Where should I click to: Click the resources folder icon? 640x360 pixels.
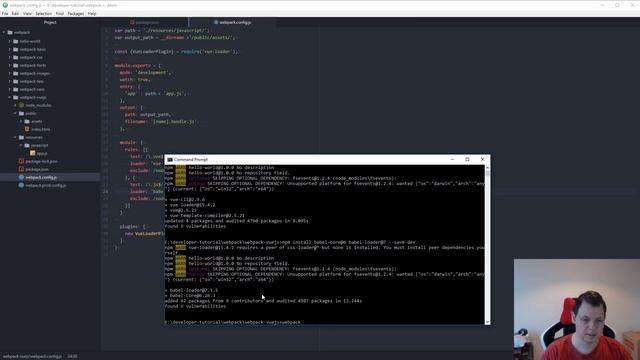[x=21, y=138]
